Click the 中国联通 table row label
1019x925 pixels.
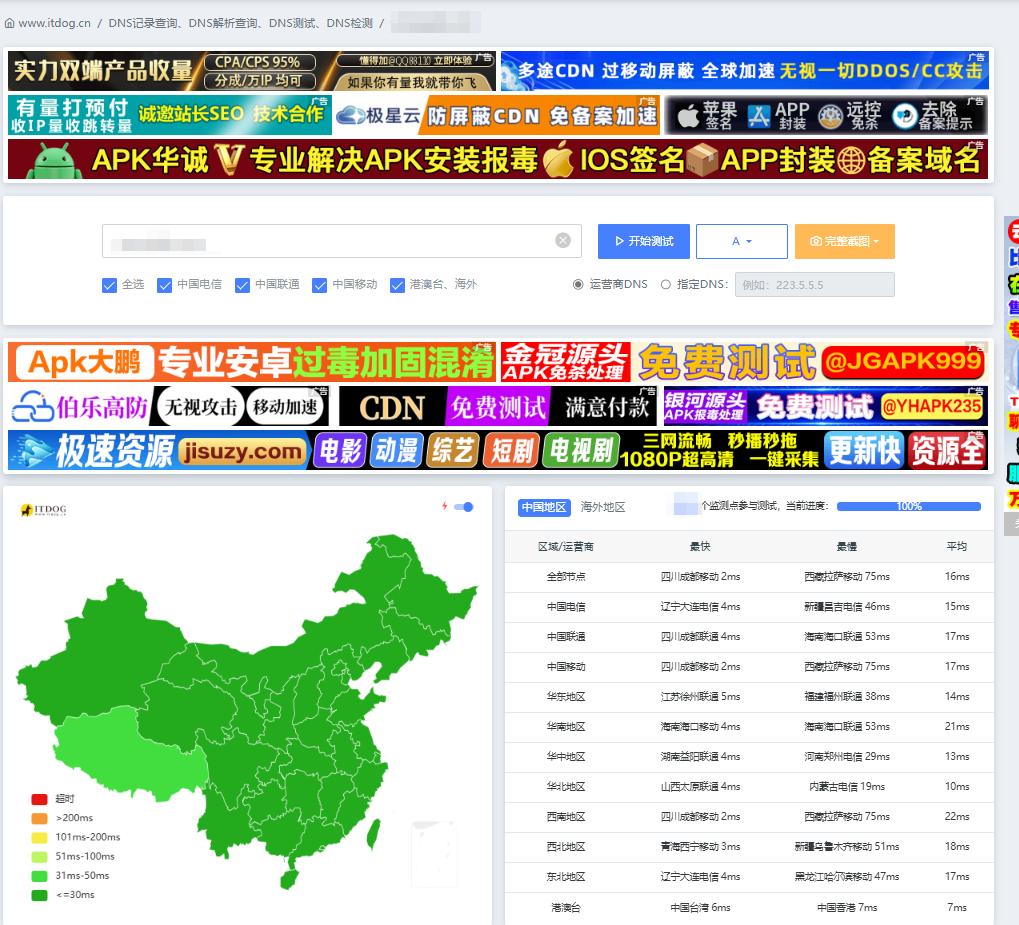click(565, 636)
